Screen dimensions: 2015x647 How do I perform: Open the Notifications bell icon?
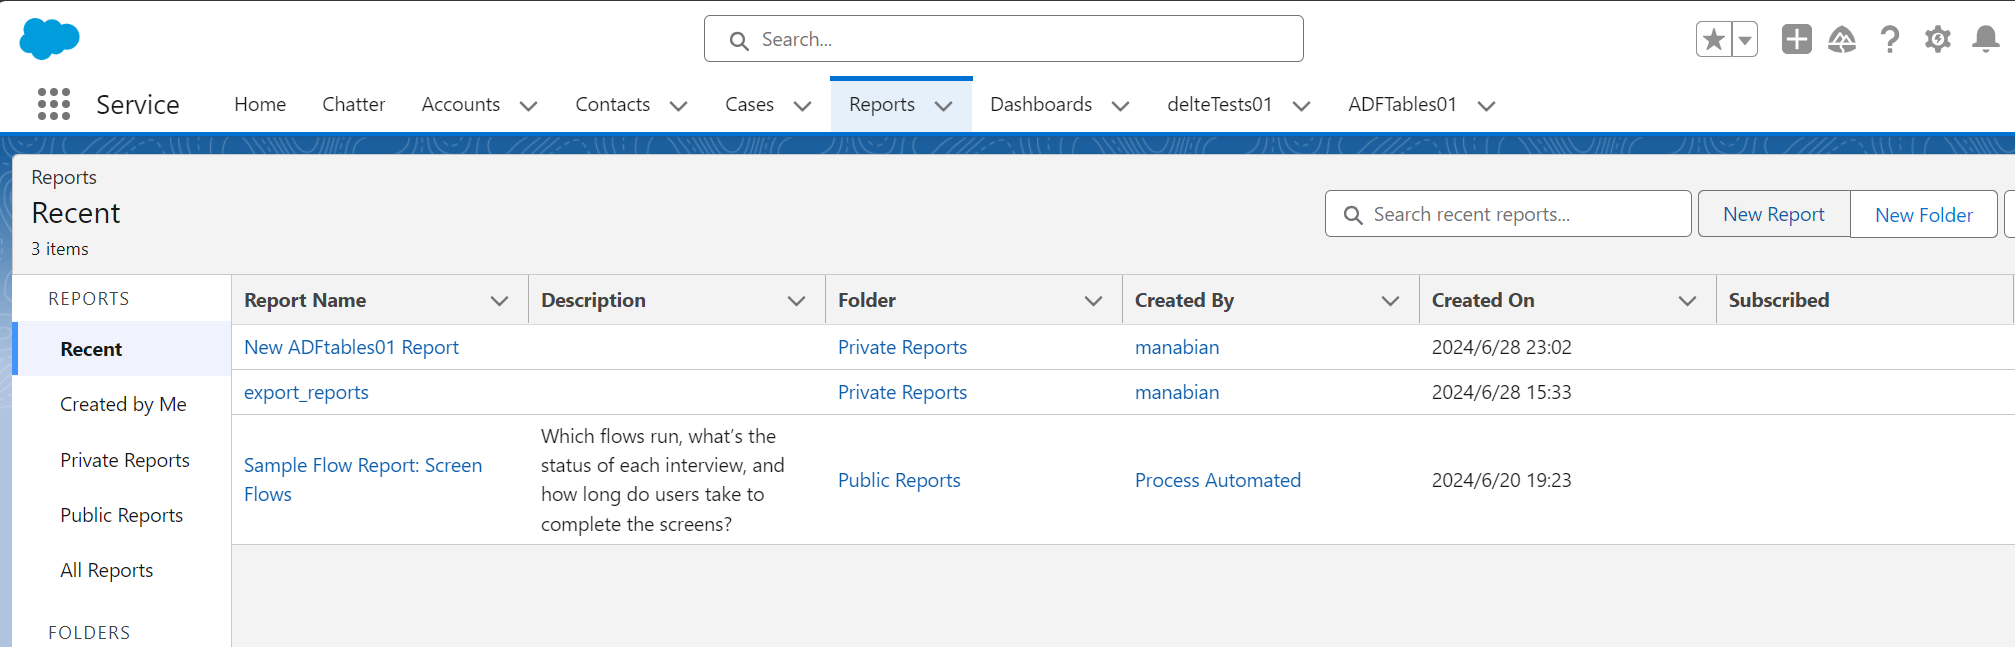[1986, 39]
